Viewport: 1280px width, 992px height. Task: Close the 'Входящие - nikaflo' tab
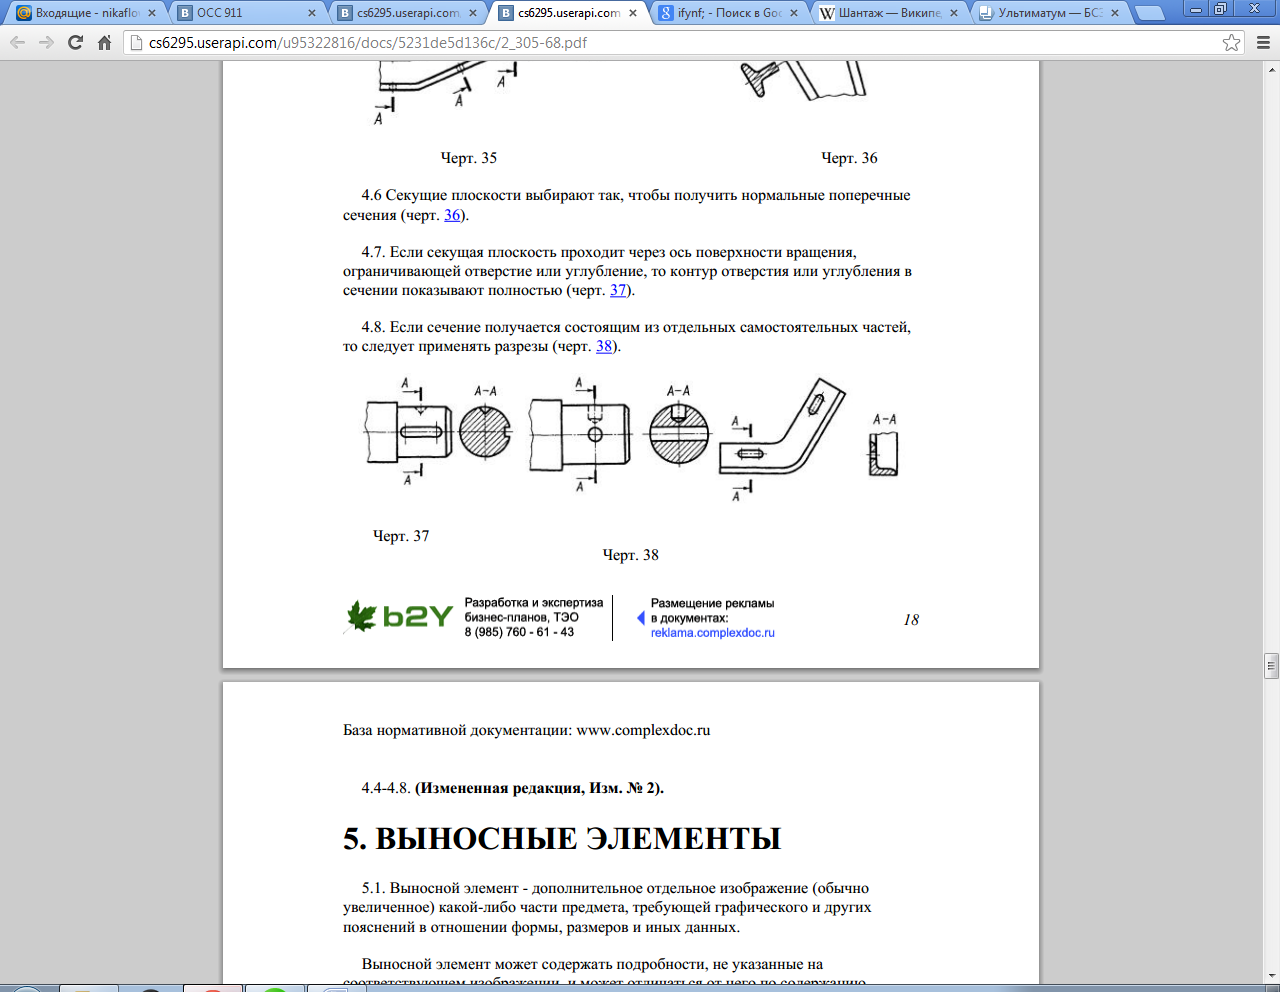[152, 13]
